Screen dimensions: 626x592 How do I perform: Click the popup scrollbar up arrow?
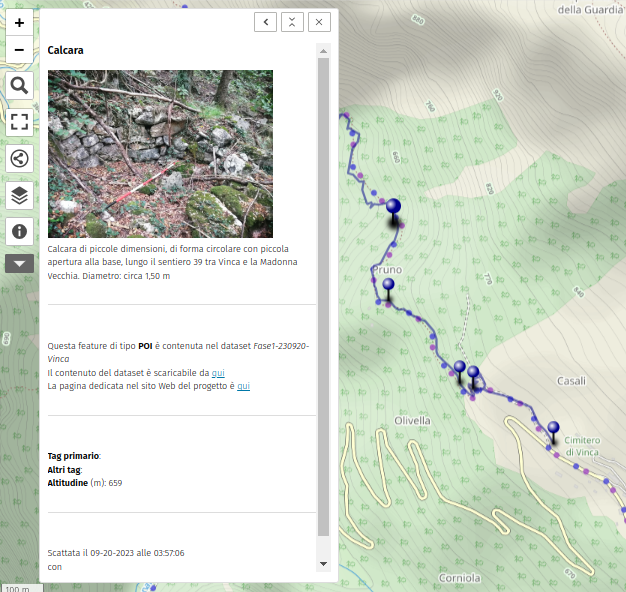[323, 51]
